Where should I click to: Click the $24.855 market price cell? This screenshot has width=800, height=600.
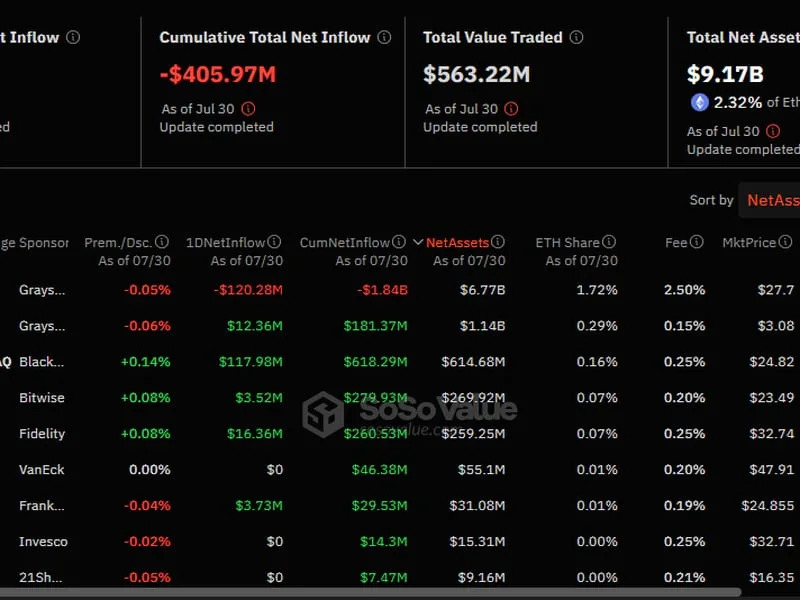pos(768,506)
